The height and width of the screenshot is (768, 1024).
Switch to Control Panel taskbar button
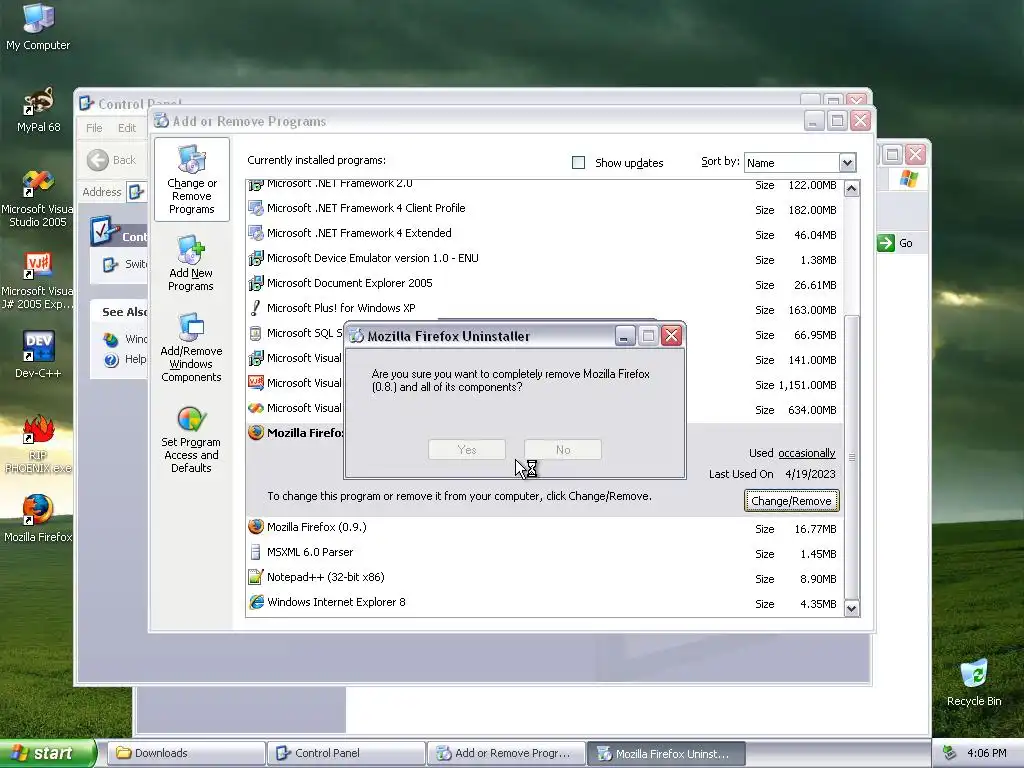click(346, 753)
